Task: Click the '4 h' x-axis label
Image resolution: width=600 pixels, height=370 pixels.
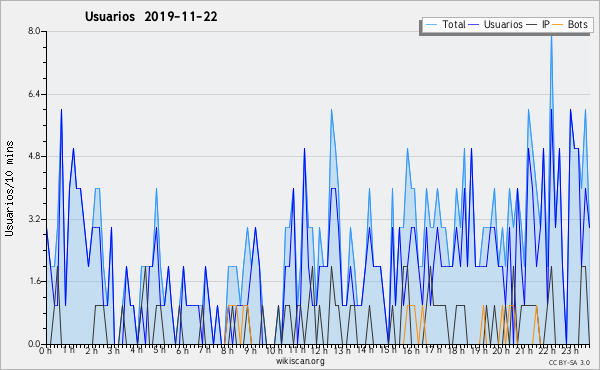Action: (136, 350)
